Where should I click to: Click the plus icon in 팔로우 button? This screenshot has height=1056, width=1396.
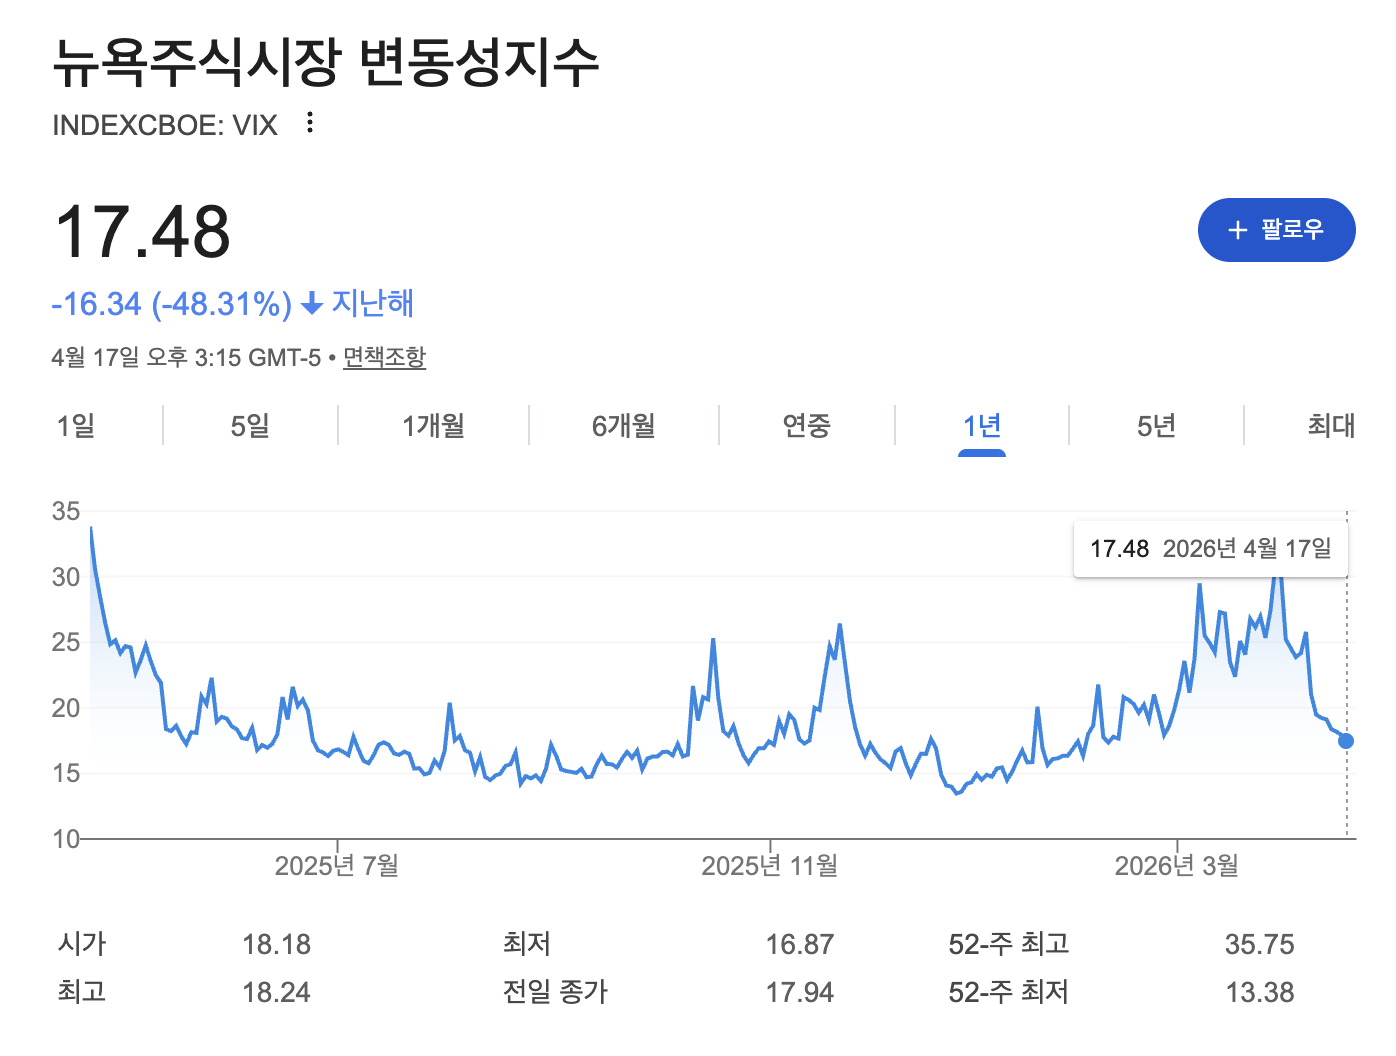click(x=1238, y=230)
